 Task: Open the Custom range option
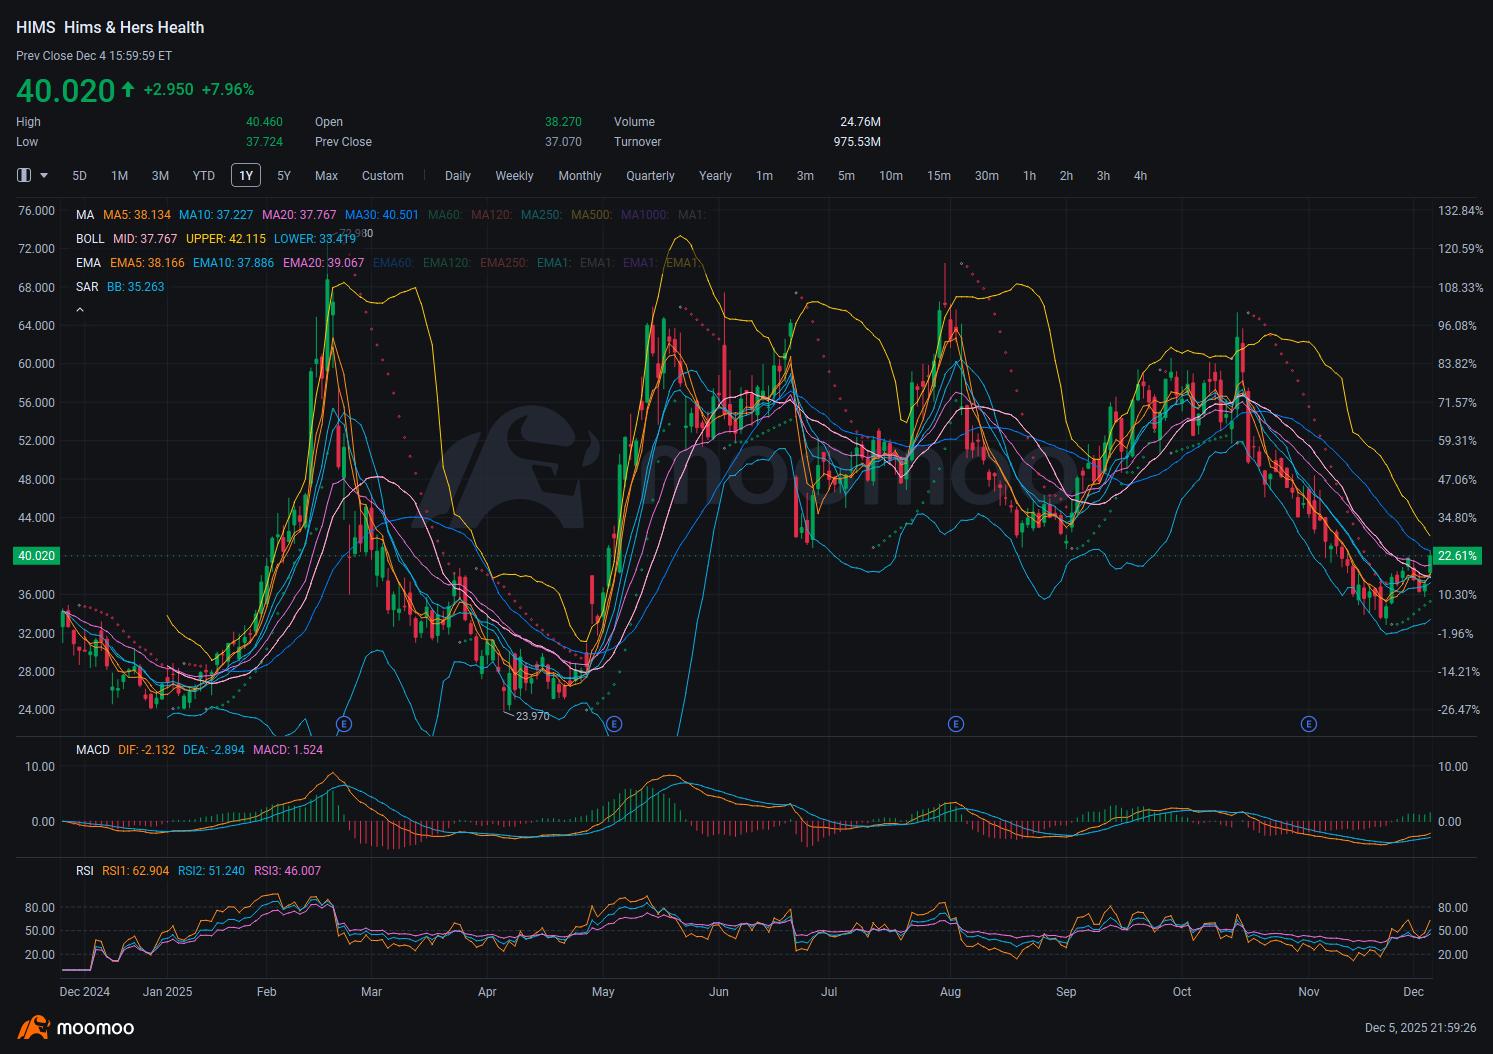pos(383,176)
